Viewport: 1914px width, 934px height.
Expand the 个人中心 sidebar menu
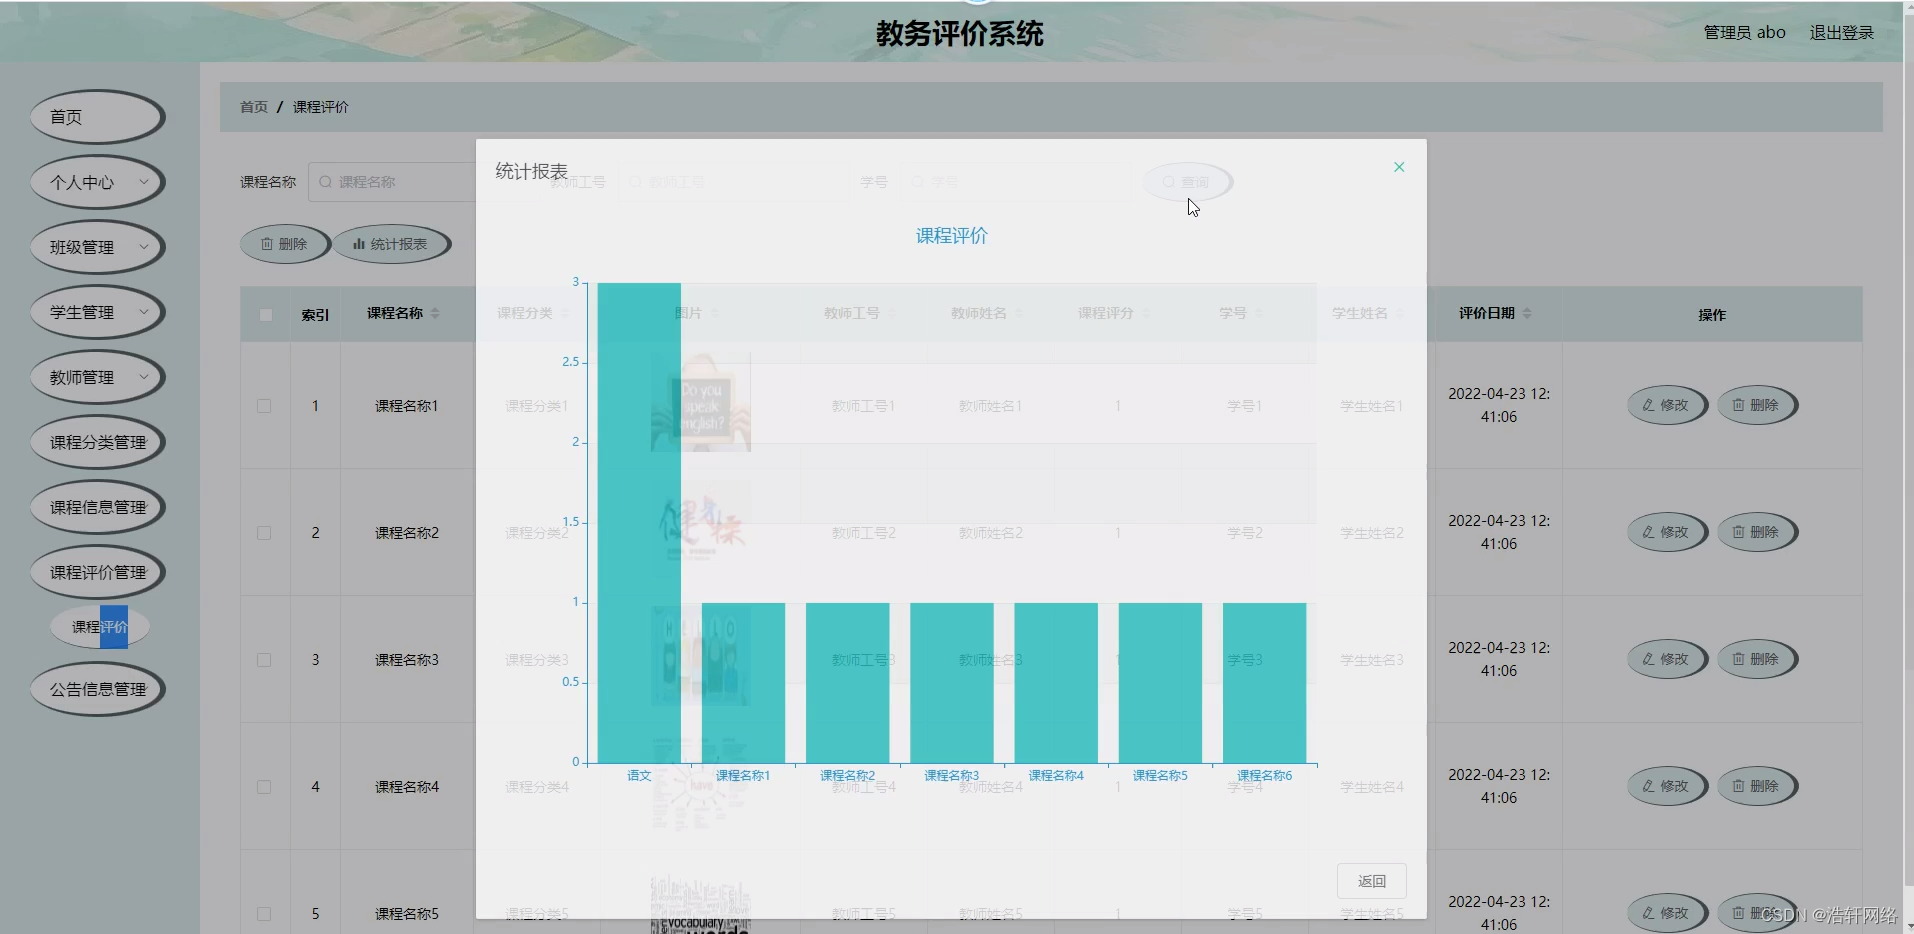(x=96, y=182)
